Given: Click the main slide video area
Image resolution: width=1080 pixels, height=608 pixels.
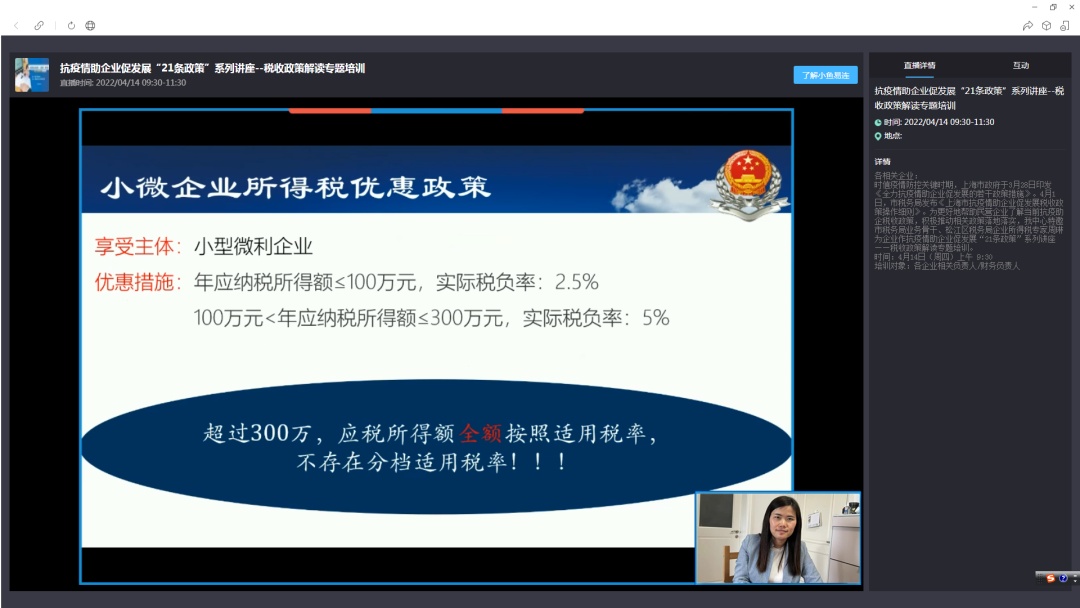Looking at the screenshot, I should pos(436,346).
